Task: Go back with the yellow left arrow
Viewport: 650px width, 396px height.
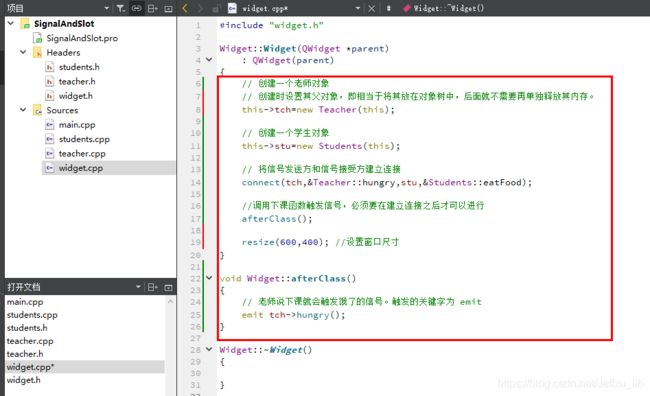Action: click(185, 8)
